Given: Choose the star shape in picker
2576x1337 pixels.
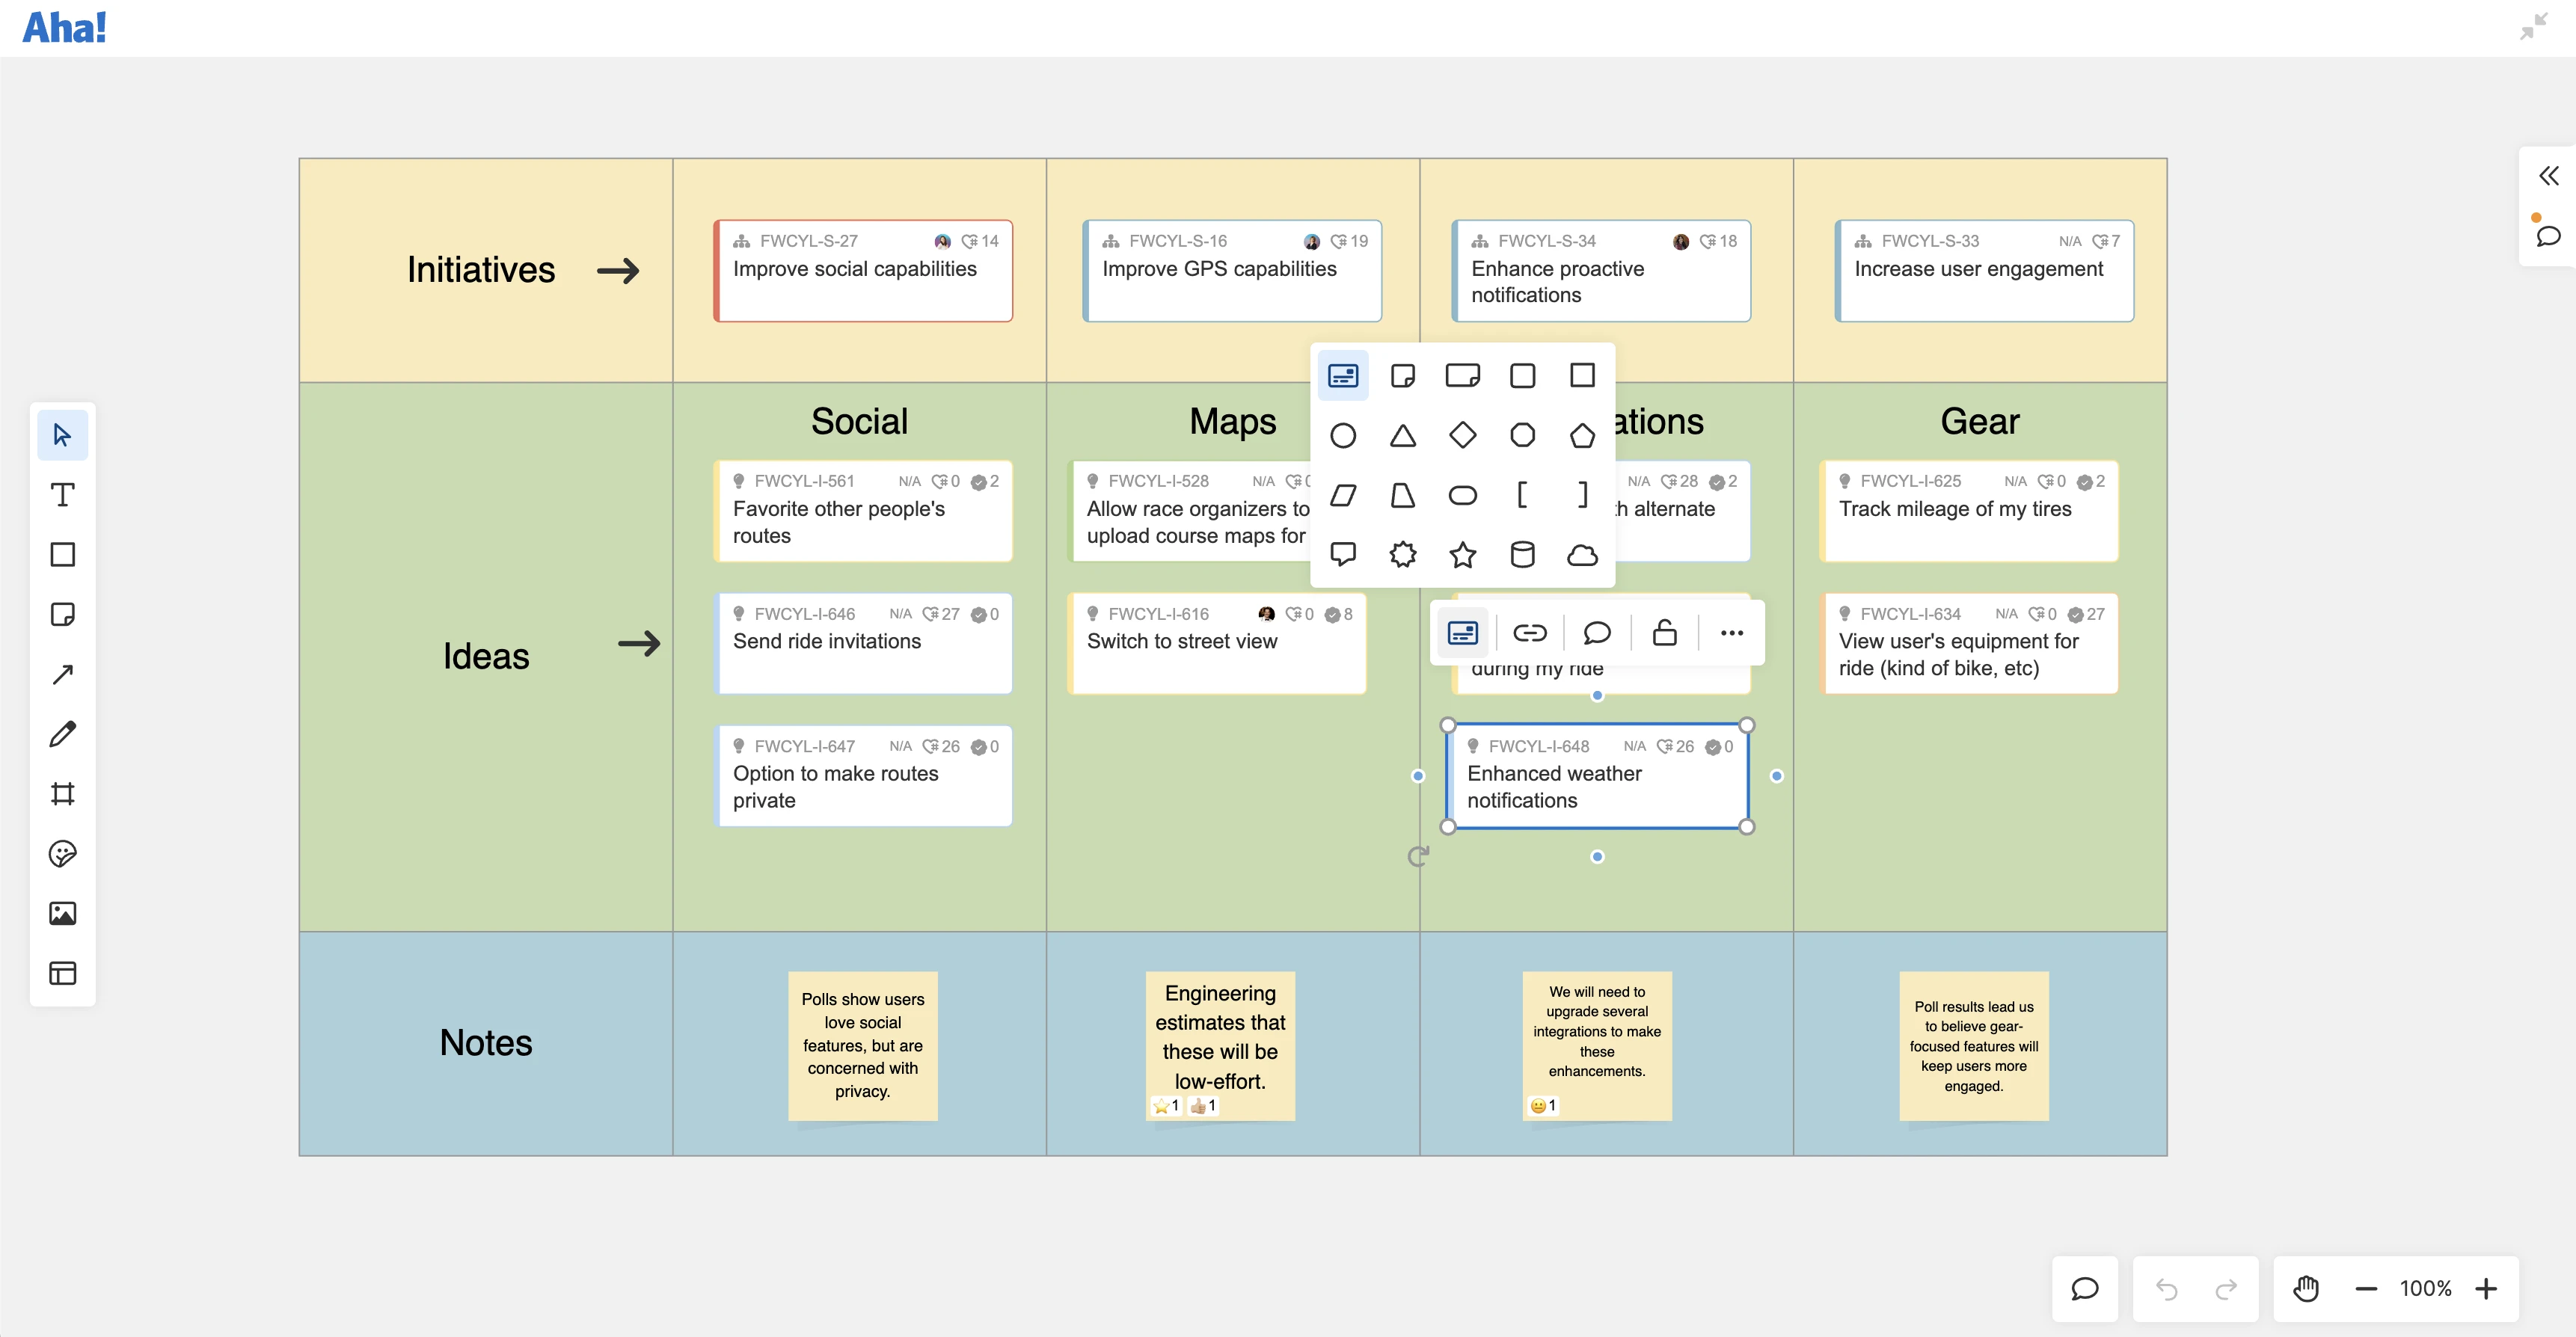Looking at the screenshot, I should click(x=1462, y=554).
